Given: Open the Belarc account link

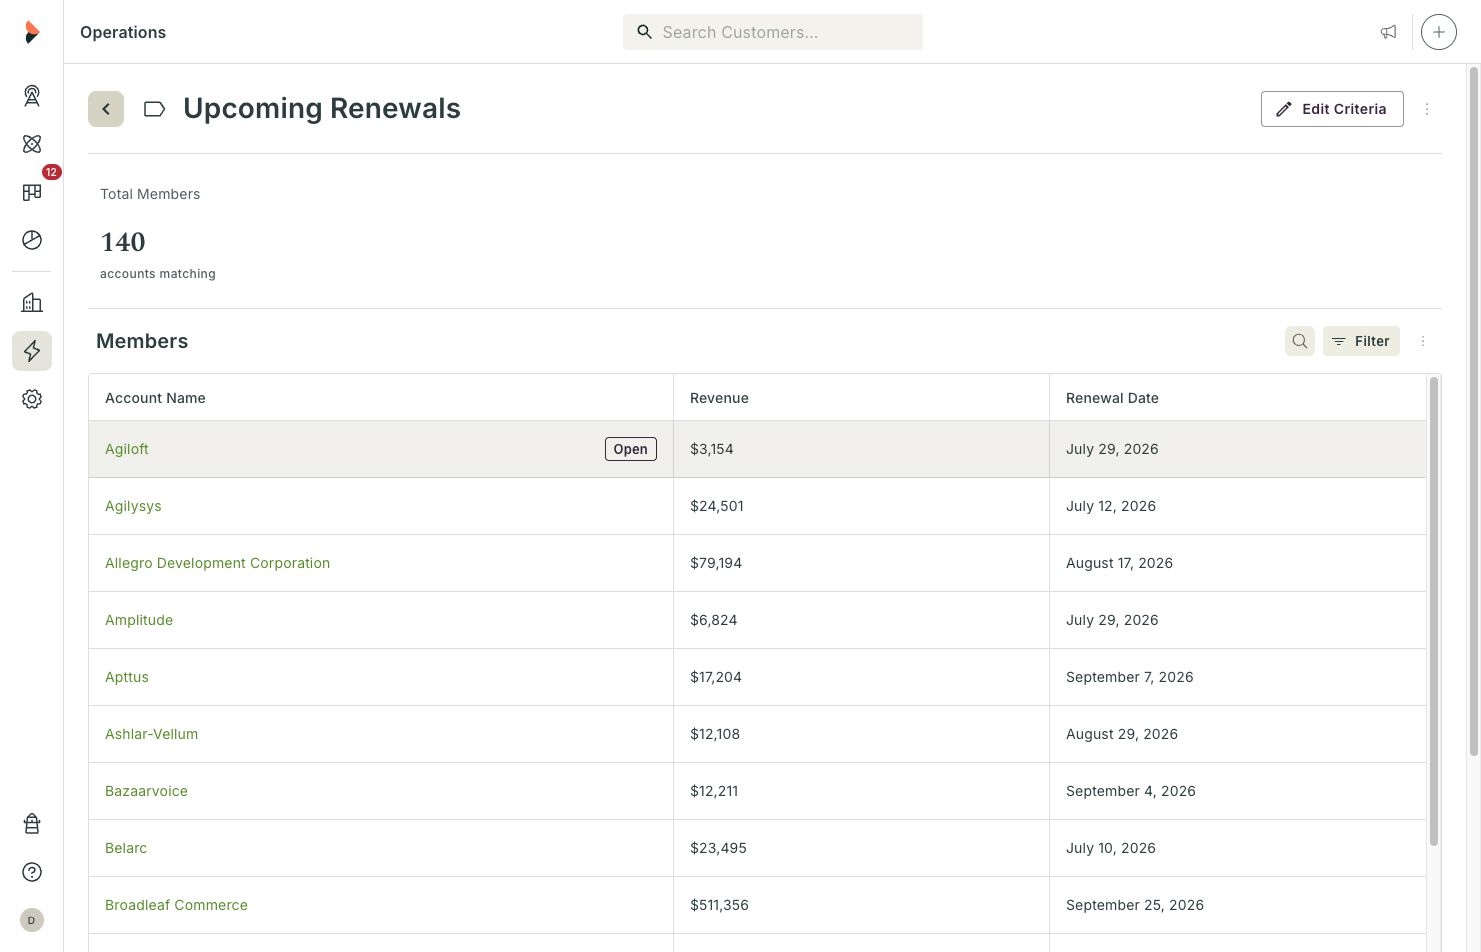Looking at the screenshot, I should (126, 848).
